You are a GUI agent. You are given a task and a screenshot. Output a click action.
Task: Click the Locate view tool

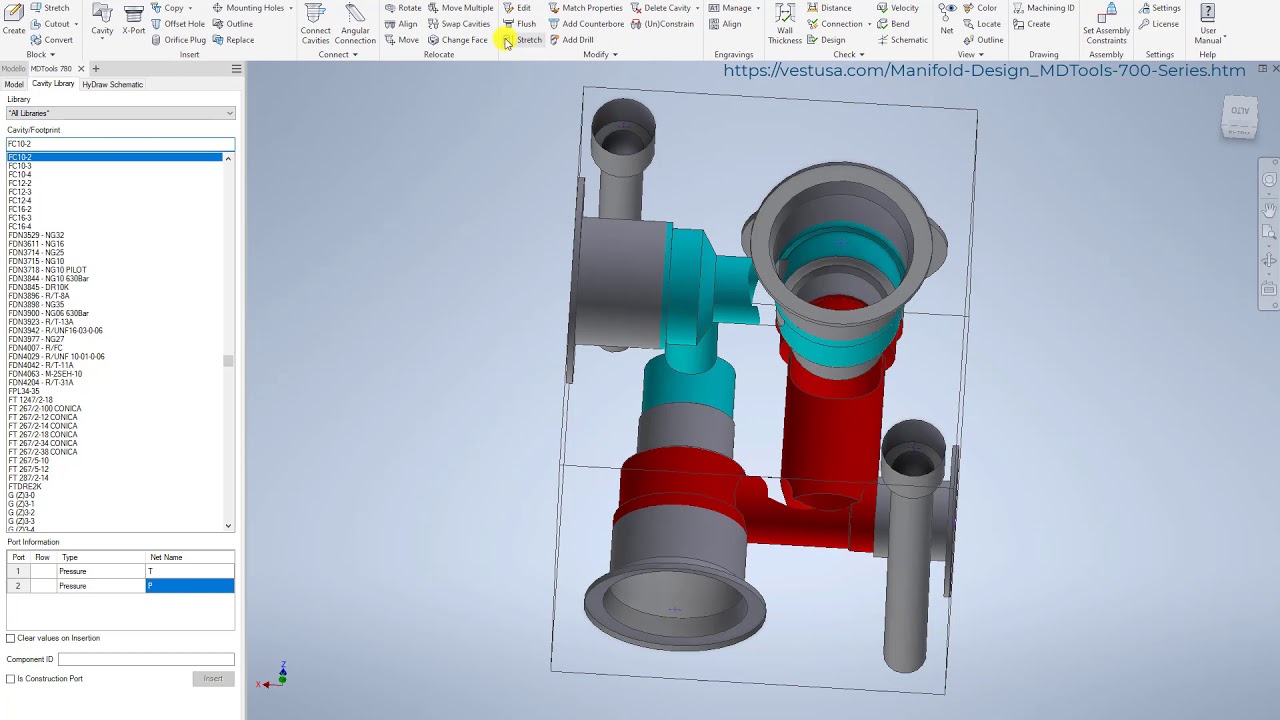(982, 24)
